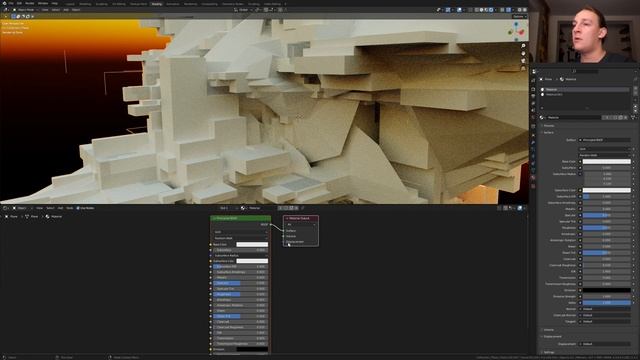
Task: Open the Window menu
Action: 43,3
